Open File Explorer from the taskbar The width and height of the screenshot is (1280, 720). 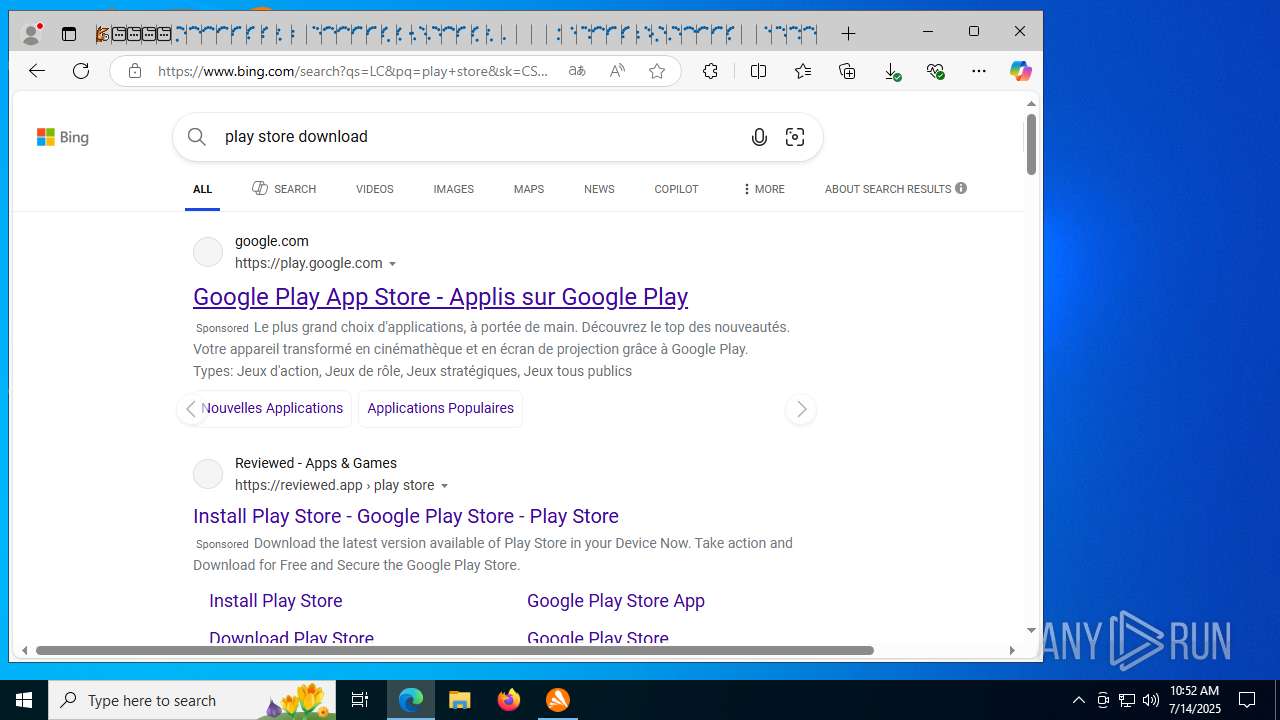click(x=460, y=700)
